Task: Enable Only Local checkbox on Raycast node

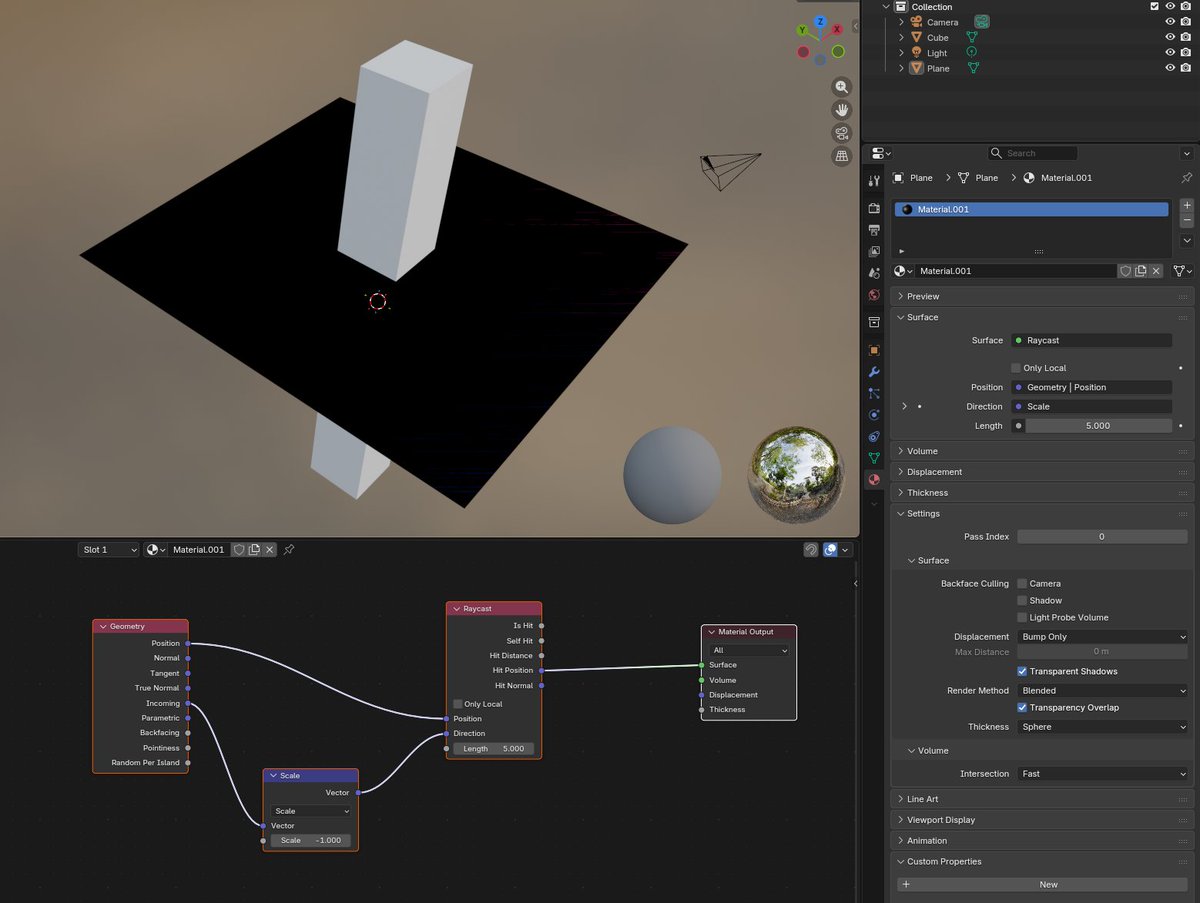Action: (x=458, y=704)
